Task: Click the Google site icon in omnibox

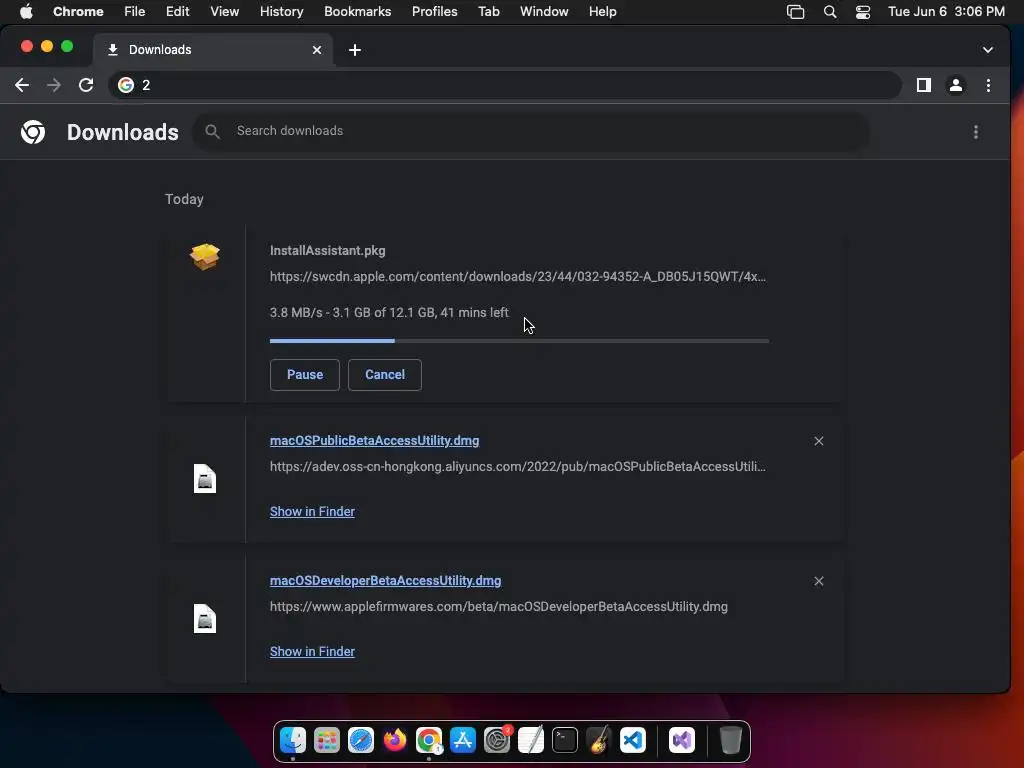Action: coord(126,85)
